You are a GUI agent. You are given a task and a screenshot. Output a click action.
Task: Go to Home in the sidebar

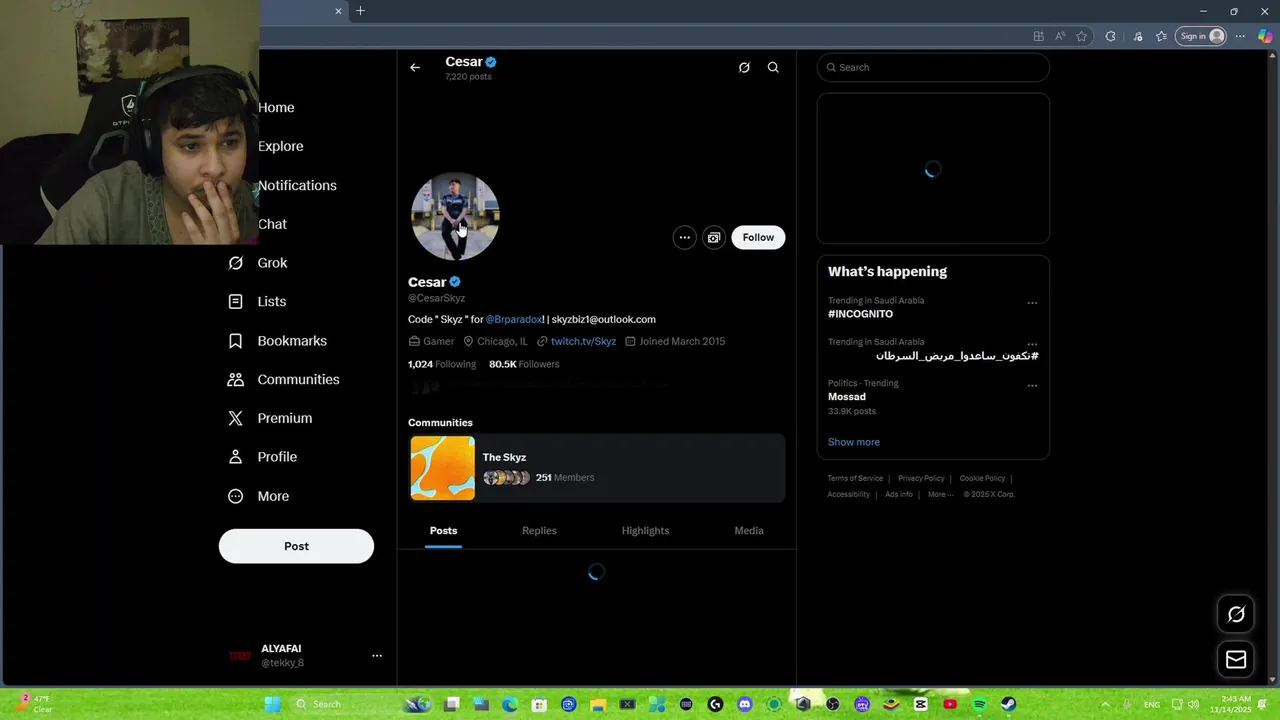(276, 107)
